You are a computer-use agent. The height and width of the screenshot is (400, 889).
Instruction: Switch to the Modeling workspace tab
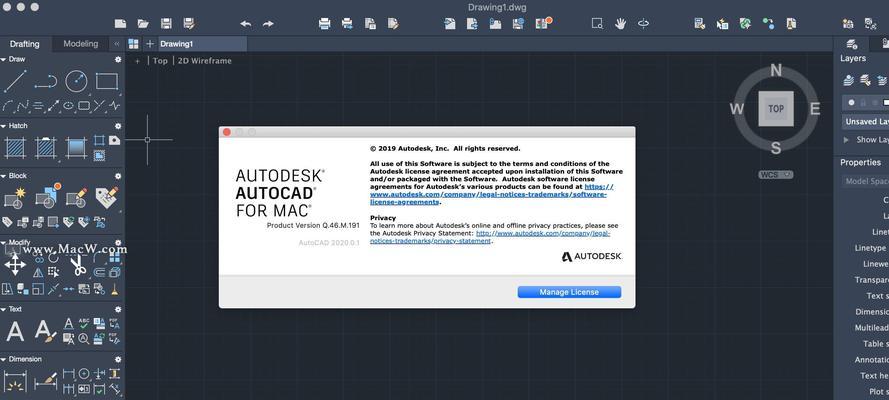click(x=81, y=44)
